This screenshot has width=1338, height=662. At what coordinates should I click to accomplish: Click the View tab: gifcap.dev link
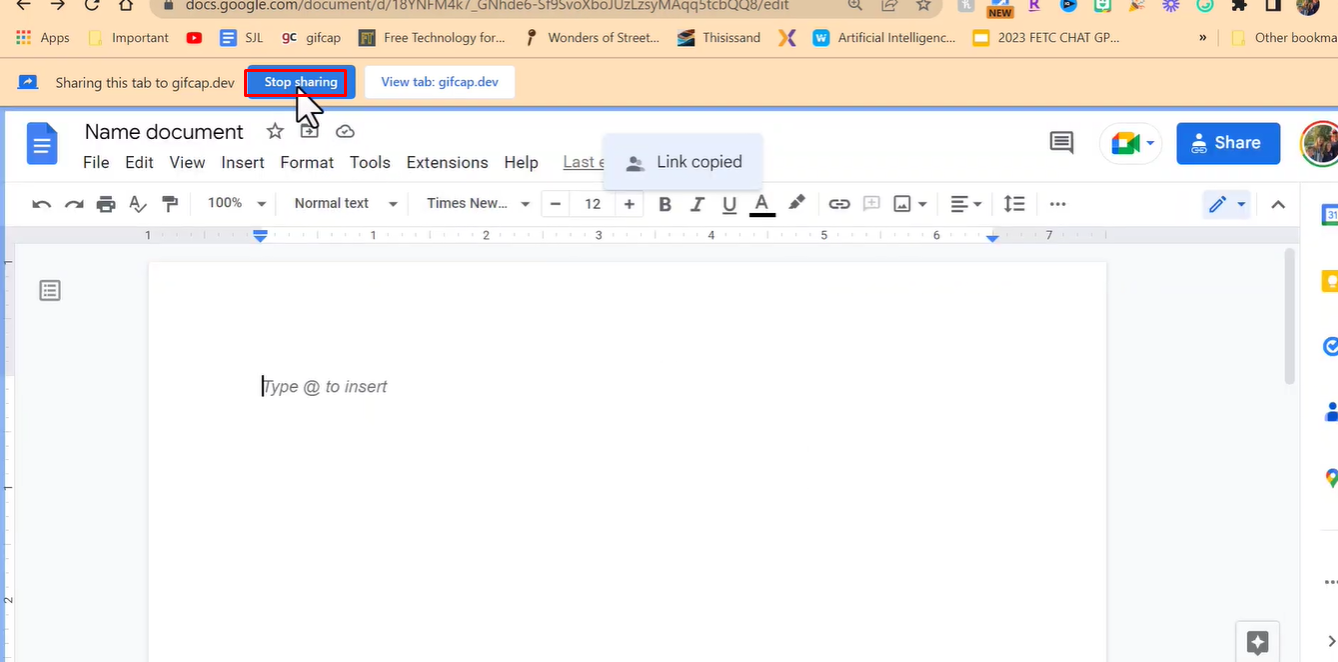pyautogui.click(x=439, y=82)
